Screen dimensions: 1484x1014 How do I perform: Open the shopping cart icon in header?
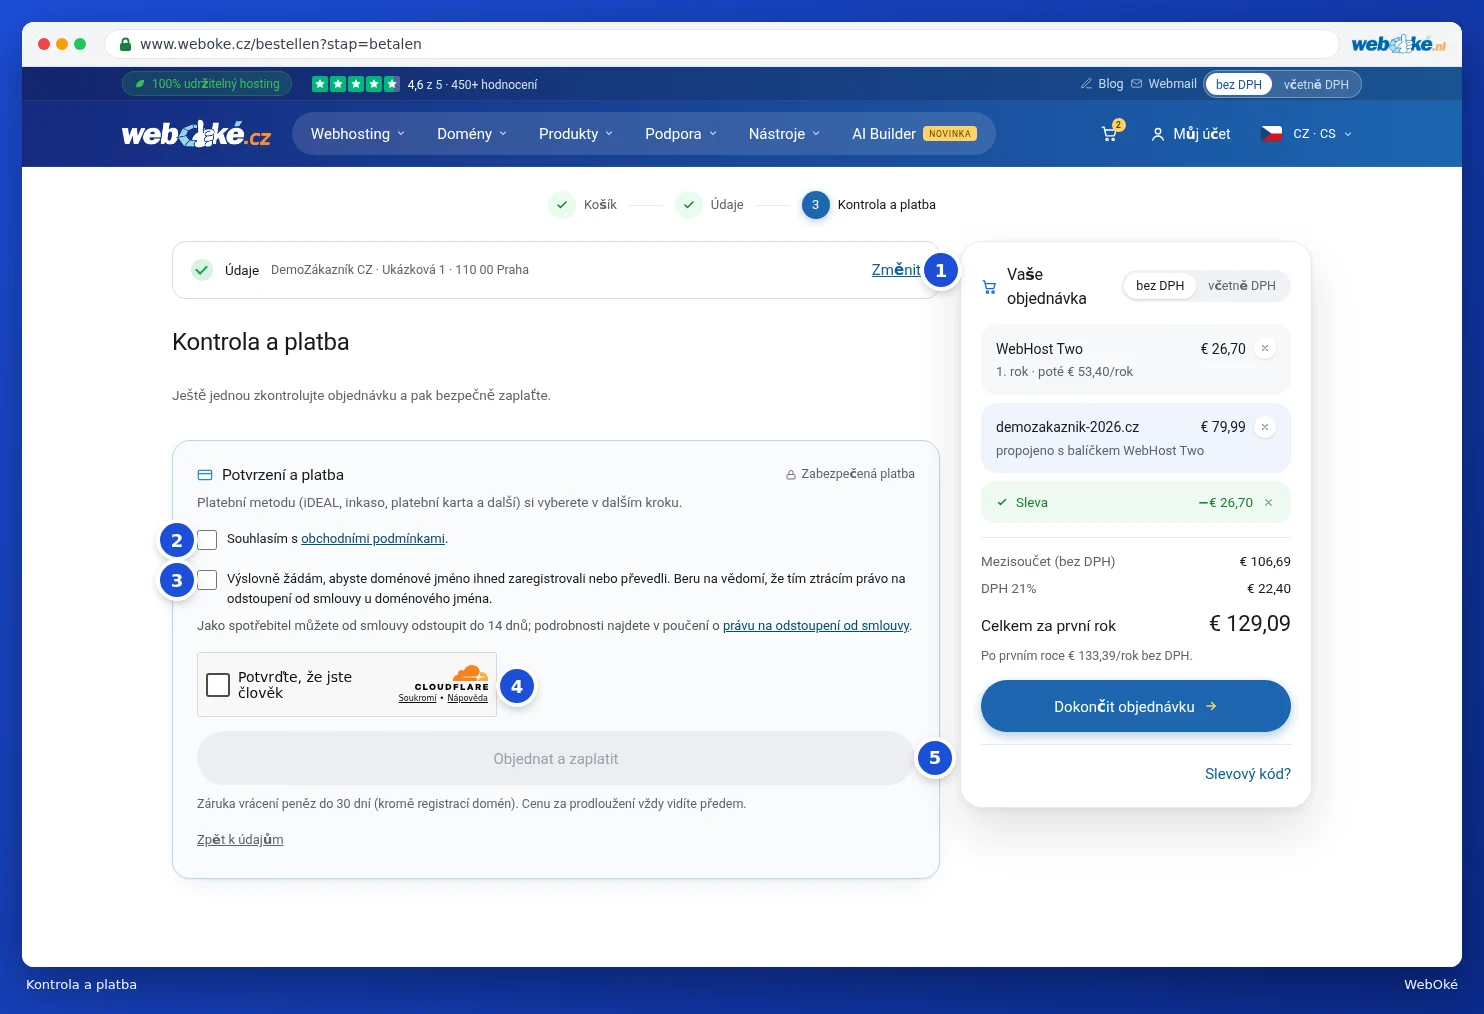coord(1109,134)
